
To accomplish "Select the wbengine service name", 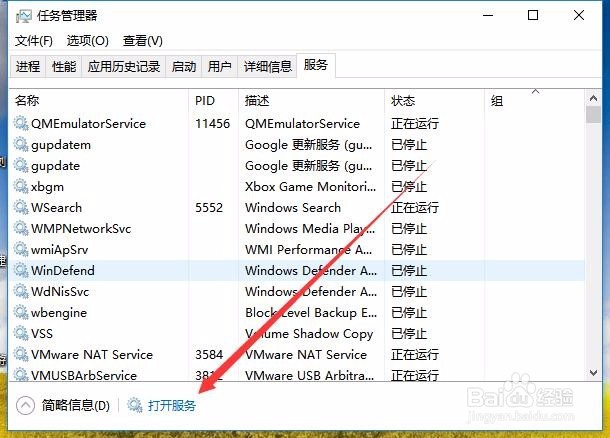I will point(59,313).
